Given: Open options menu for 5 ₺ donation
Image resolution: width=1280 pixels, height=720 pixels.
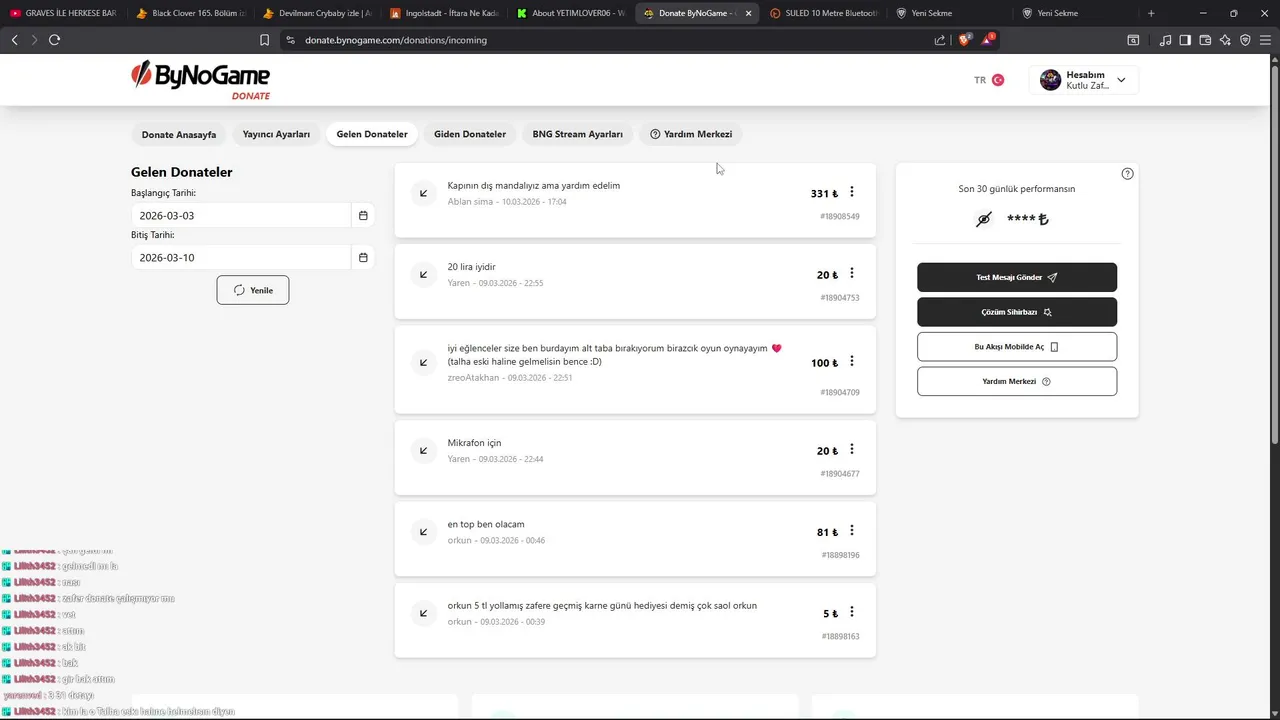Looking at the screenshot, I should (x=852, y=612).
